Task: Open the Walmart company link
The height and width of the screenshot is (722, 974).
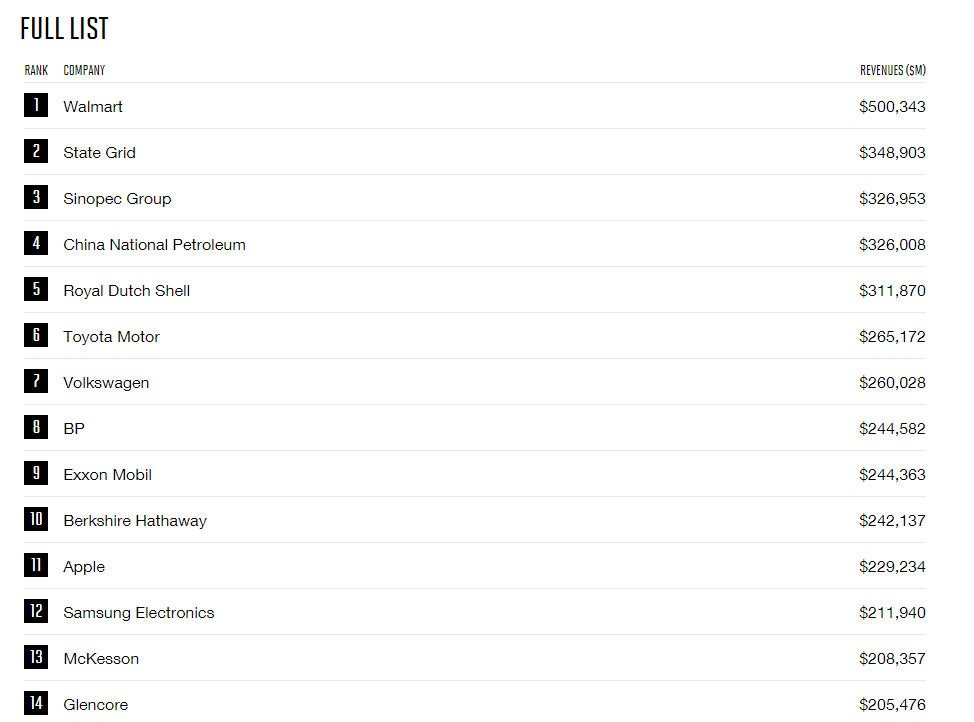Action: 93,107
